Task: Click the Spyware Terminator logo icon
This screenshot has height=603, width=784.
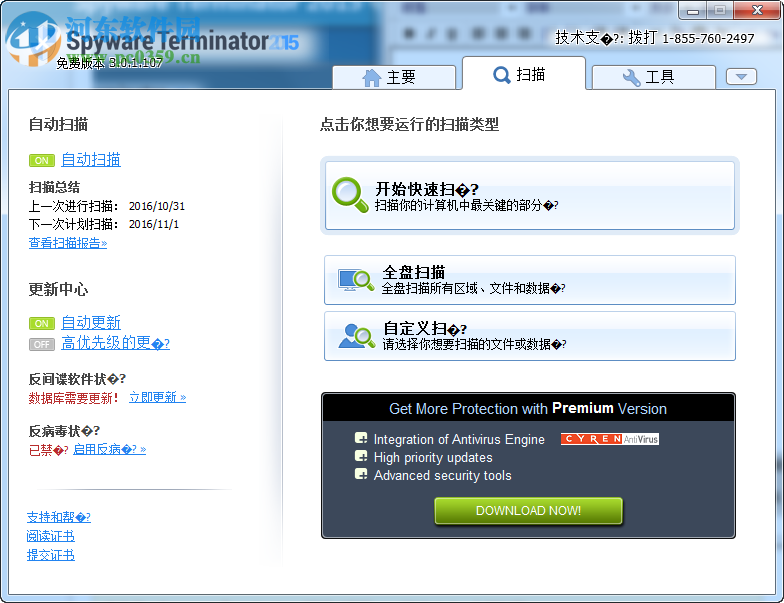Action: [34, 39]
